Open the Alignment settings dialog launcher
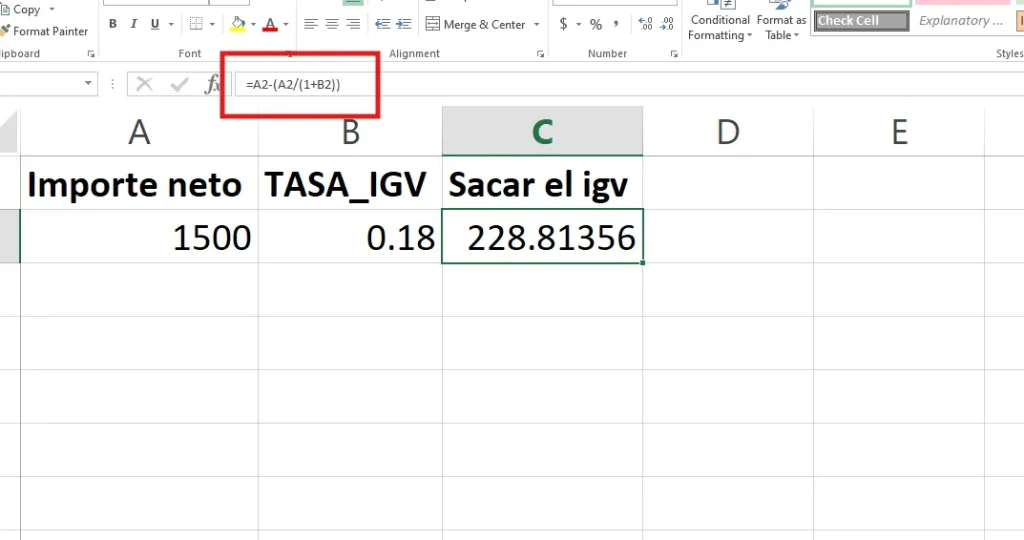Viewport: 1024px width, 540px height. tap(540, 54)
